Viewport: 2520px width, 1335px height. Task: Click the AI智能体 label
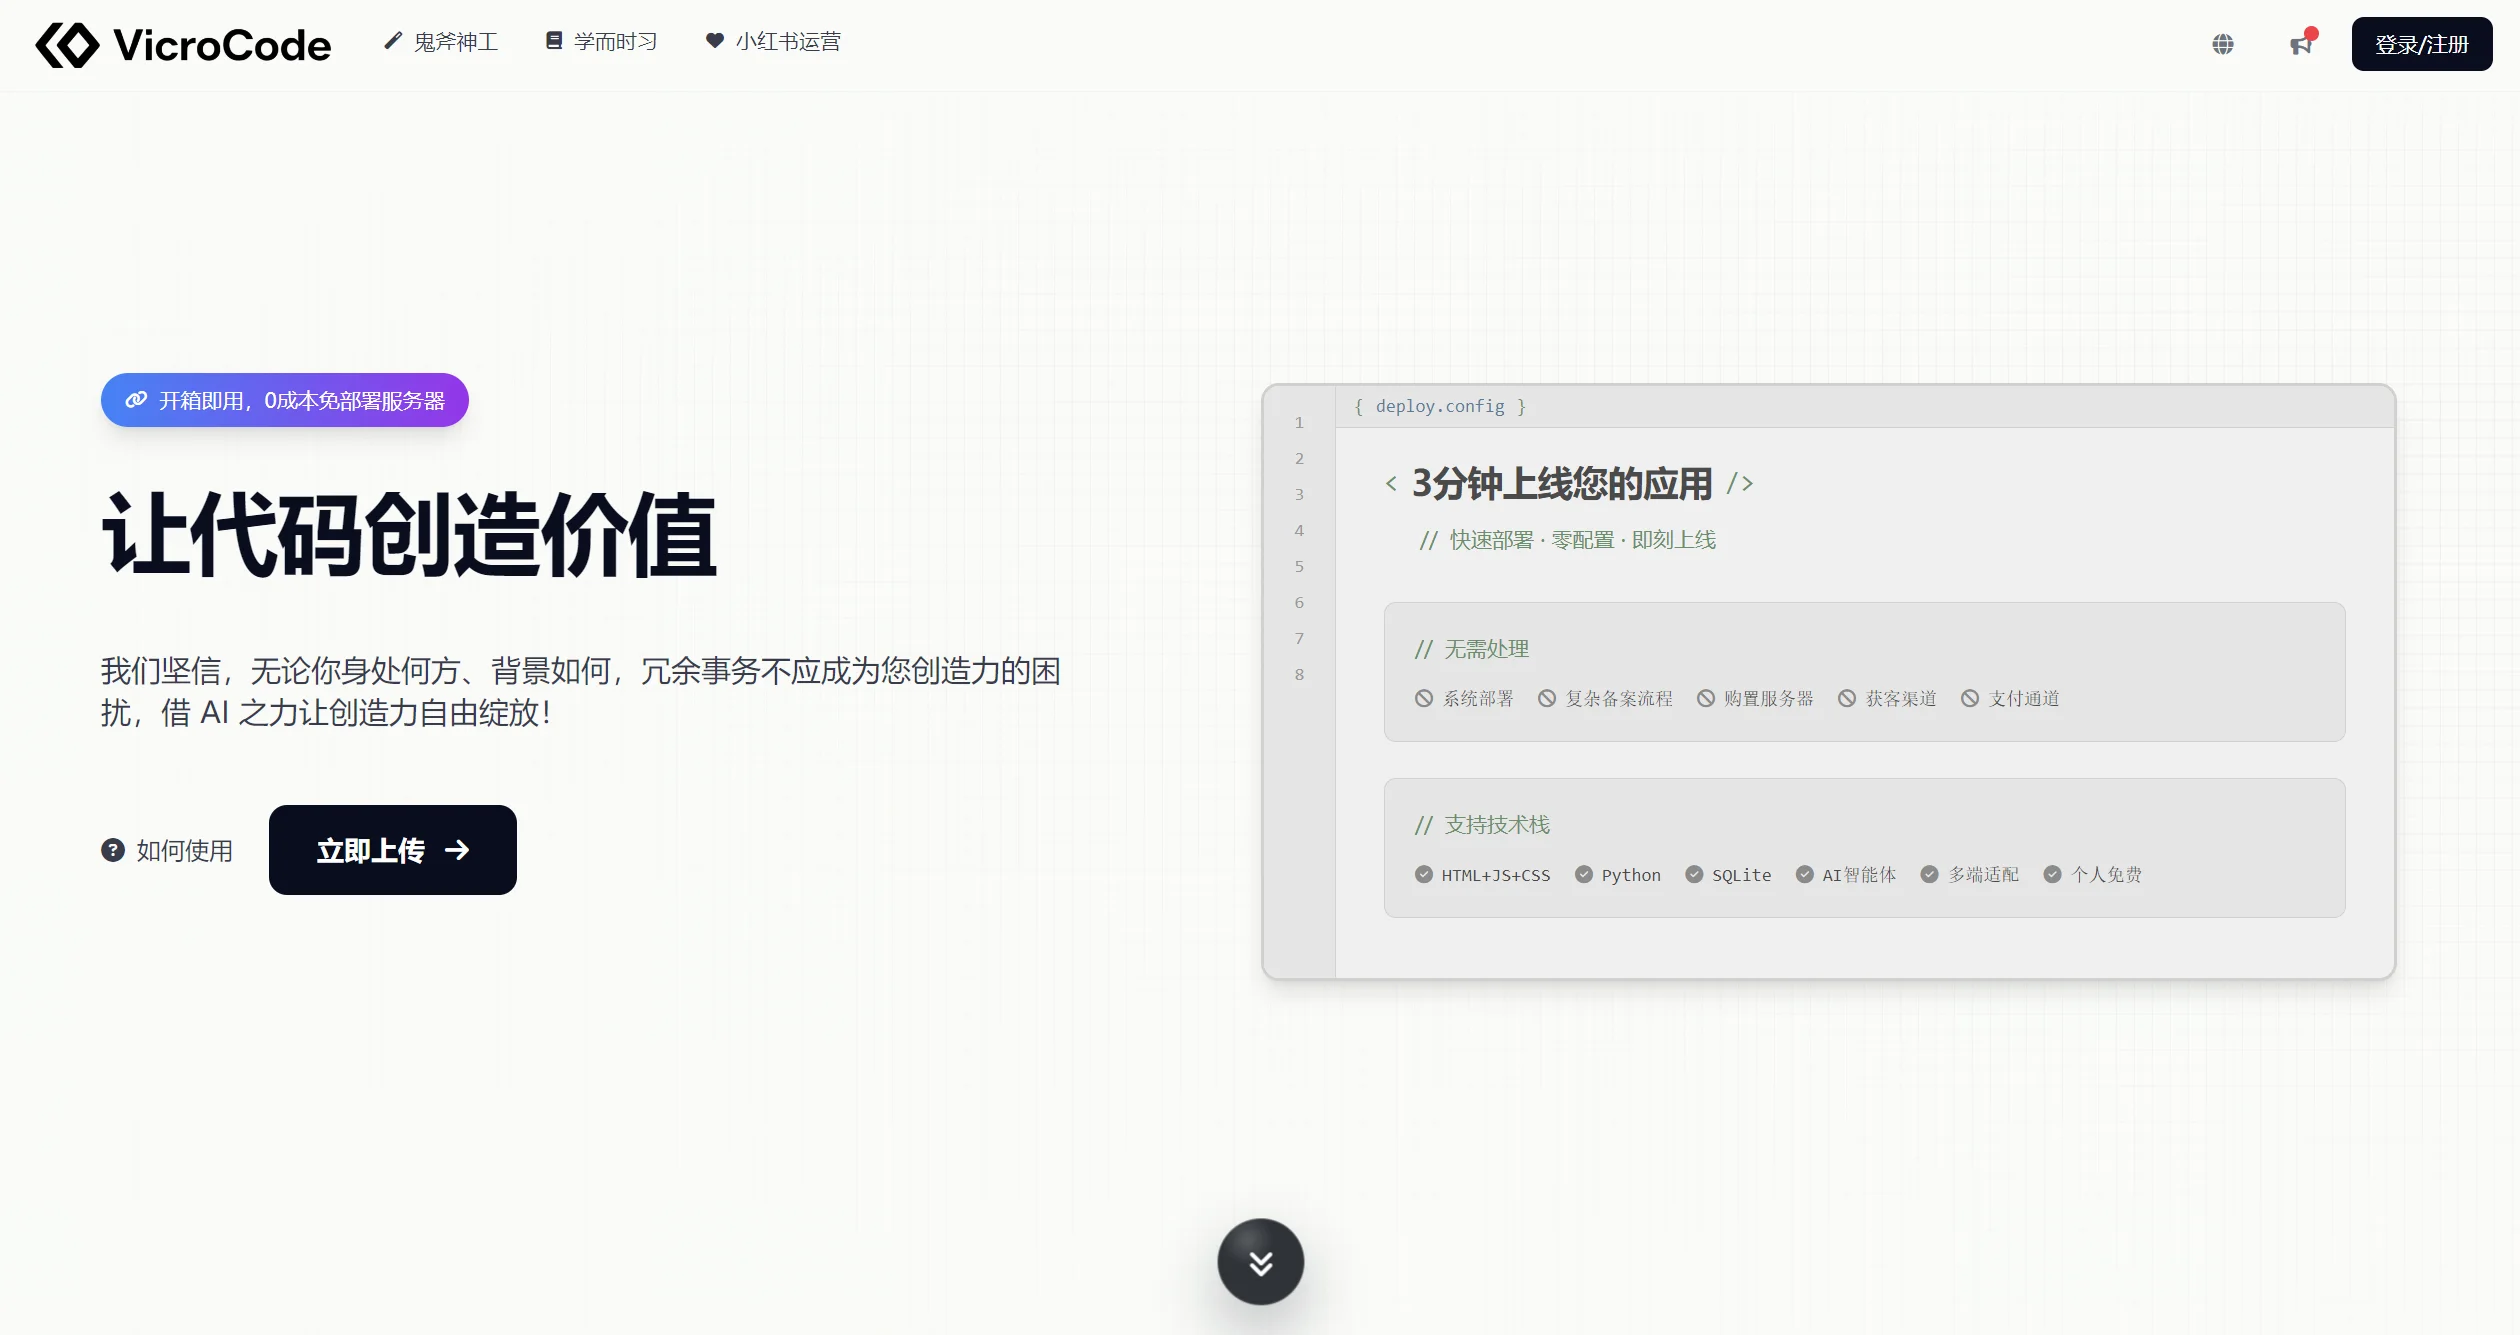click(x=1859, y=875)
